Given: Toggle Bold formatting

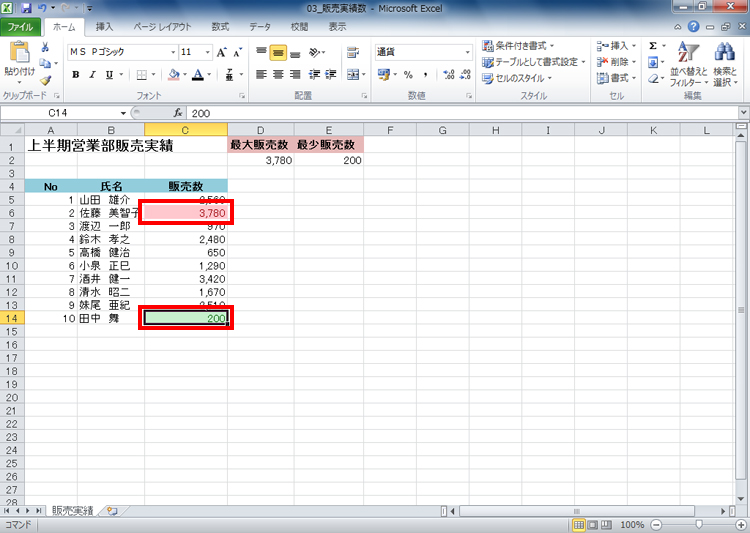Looking at the screenshot, I should pyautogui.click(x=76, y=74).
